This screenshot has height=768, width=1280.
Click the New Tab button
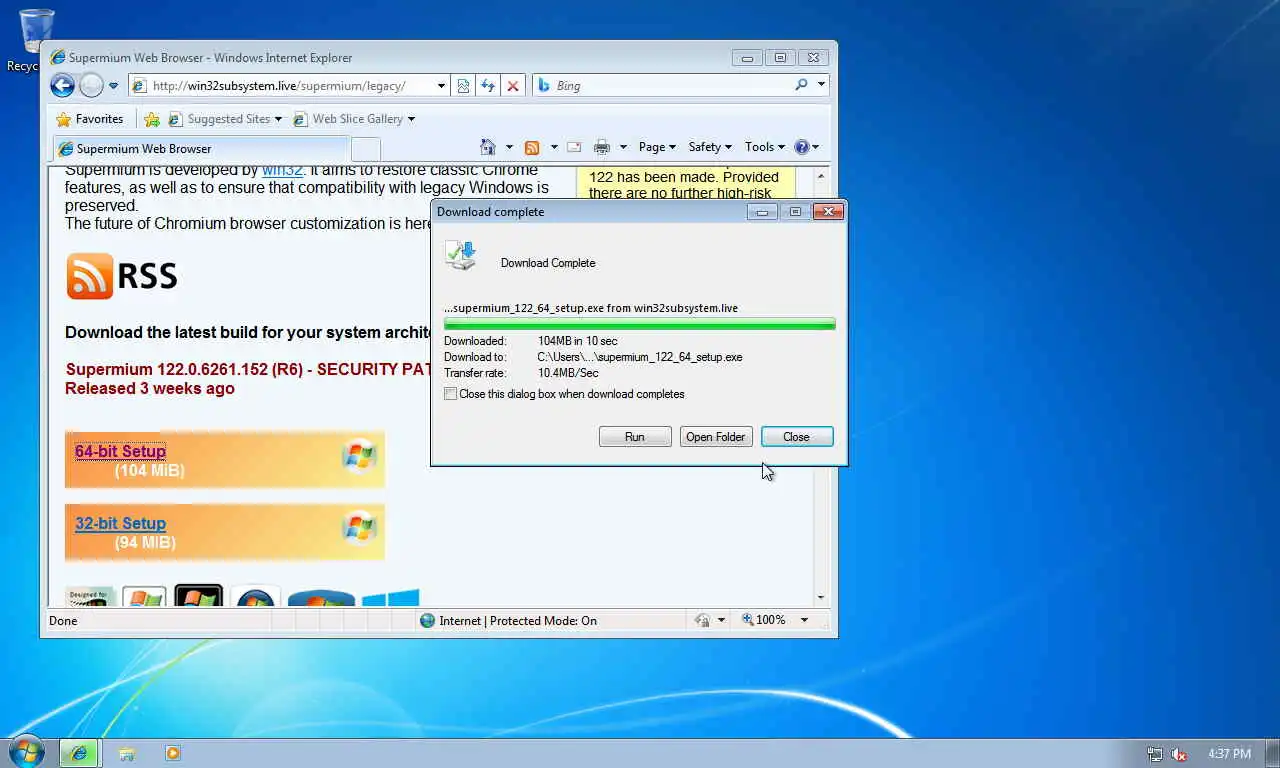[366, 149]
